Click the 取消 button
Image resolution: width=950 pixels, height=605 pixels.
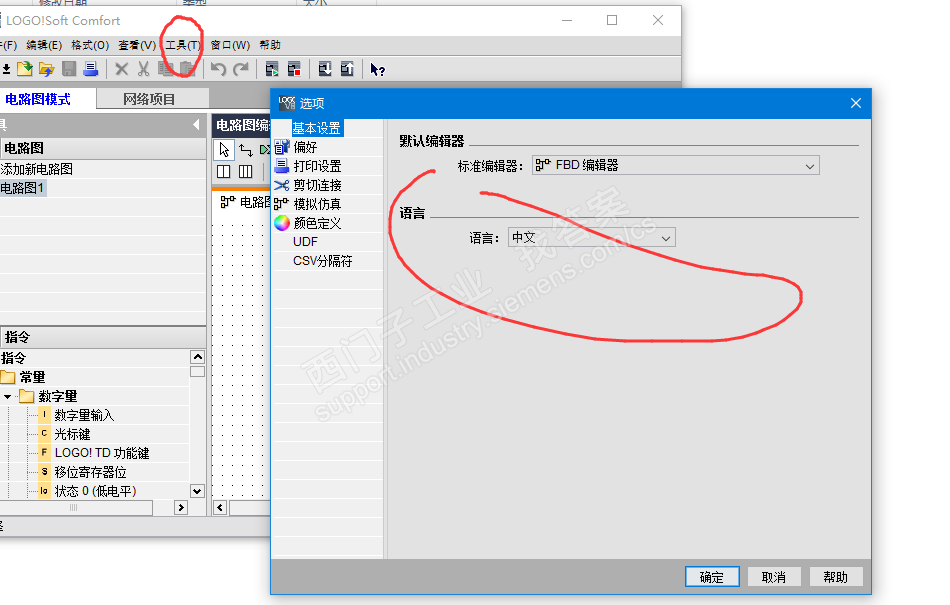[x=774, y=577]
